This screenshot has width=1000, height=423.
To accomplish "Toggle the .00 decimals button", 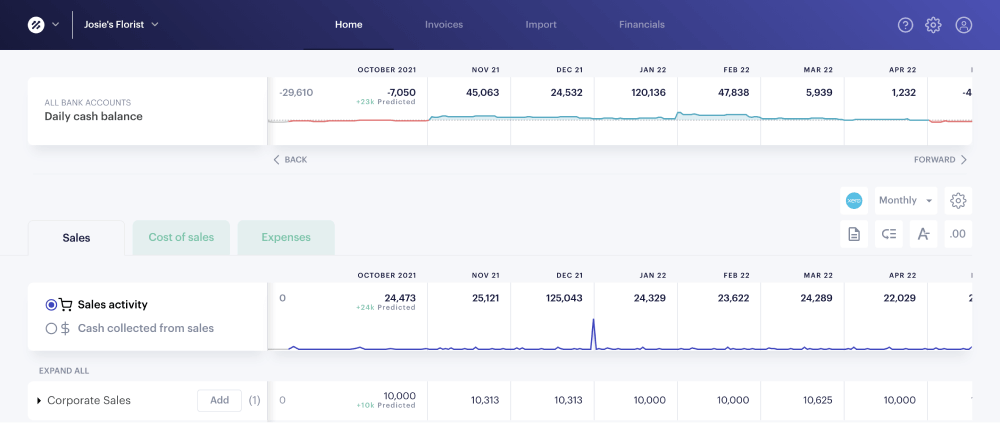I will [958, 234].
